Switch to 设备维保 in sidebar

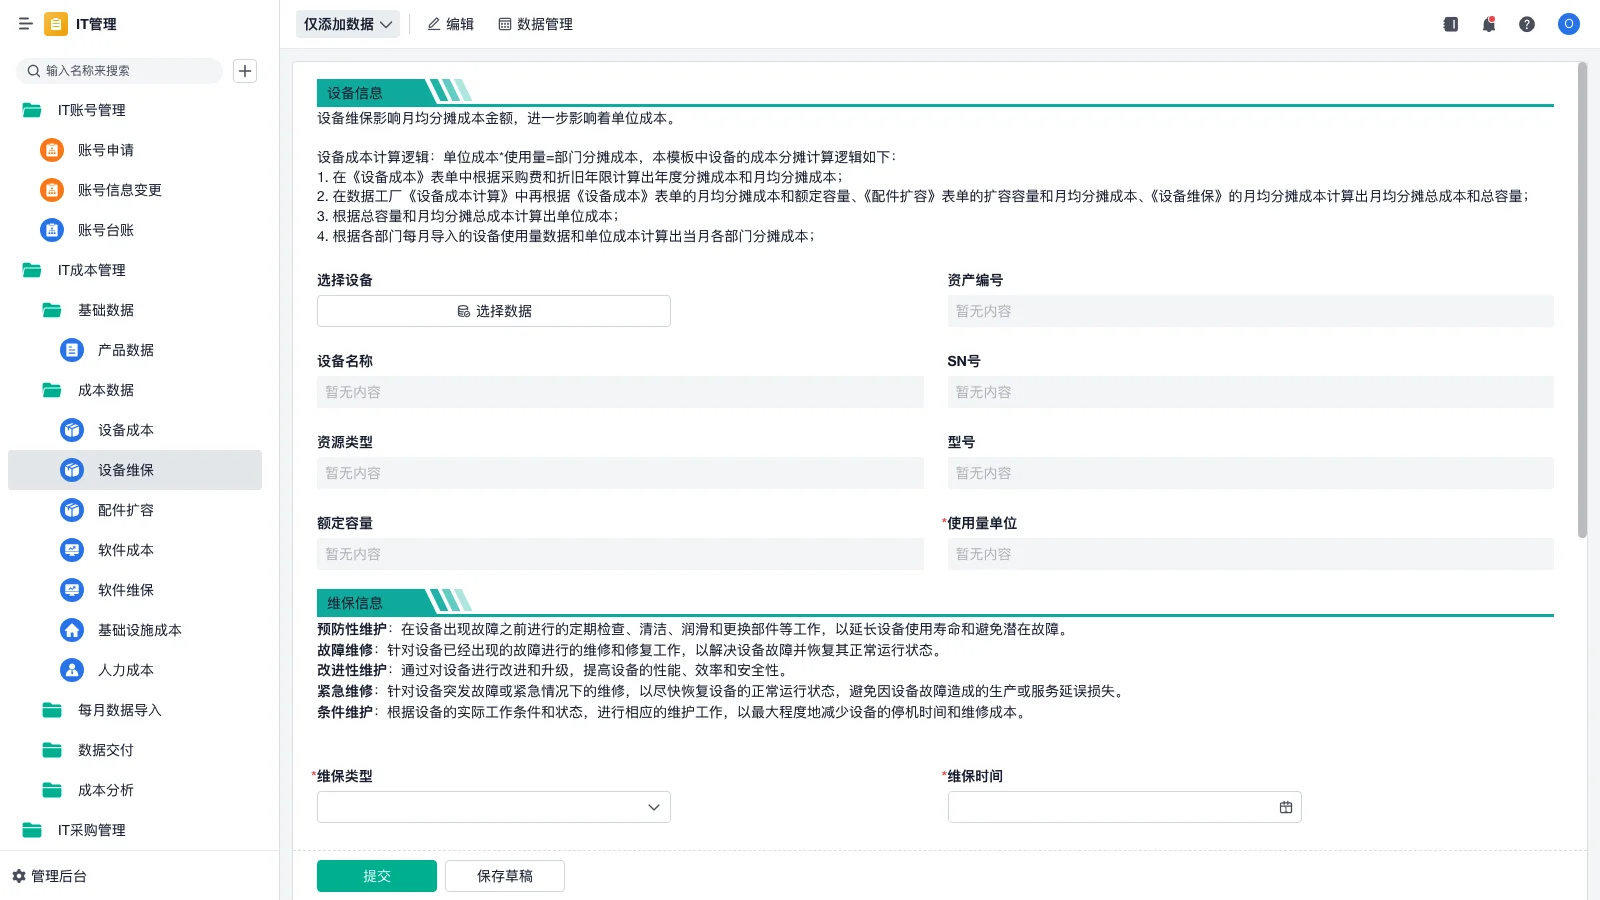click(125, 470)
